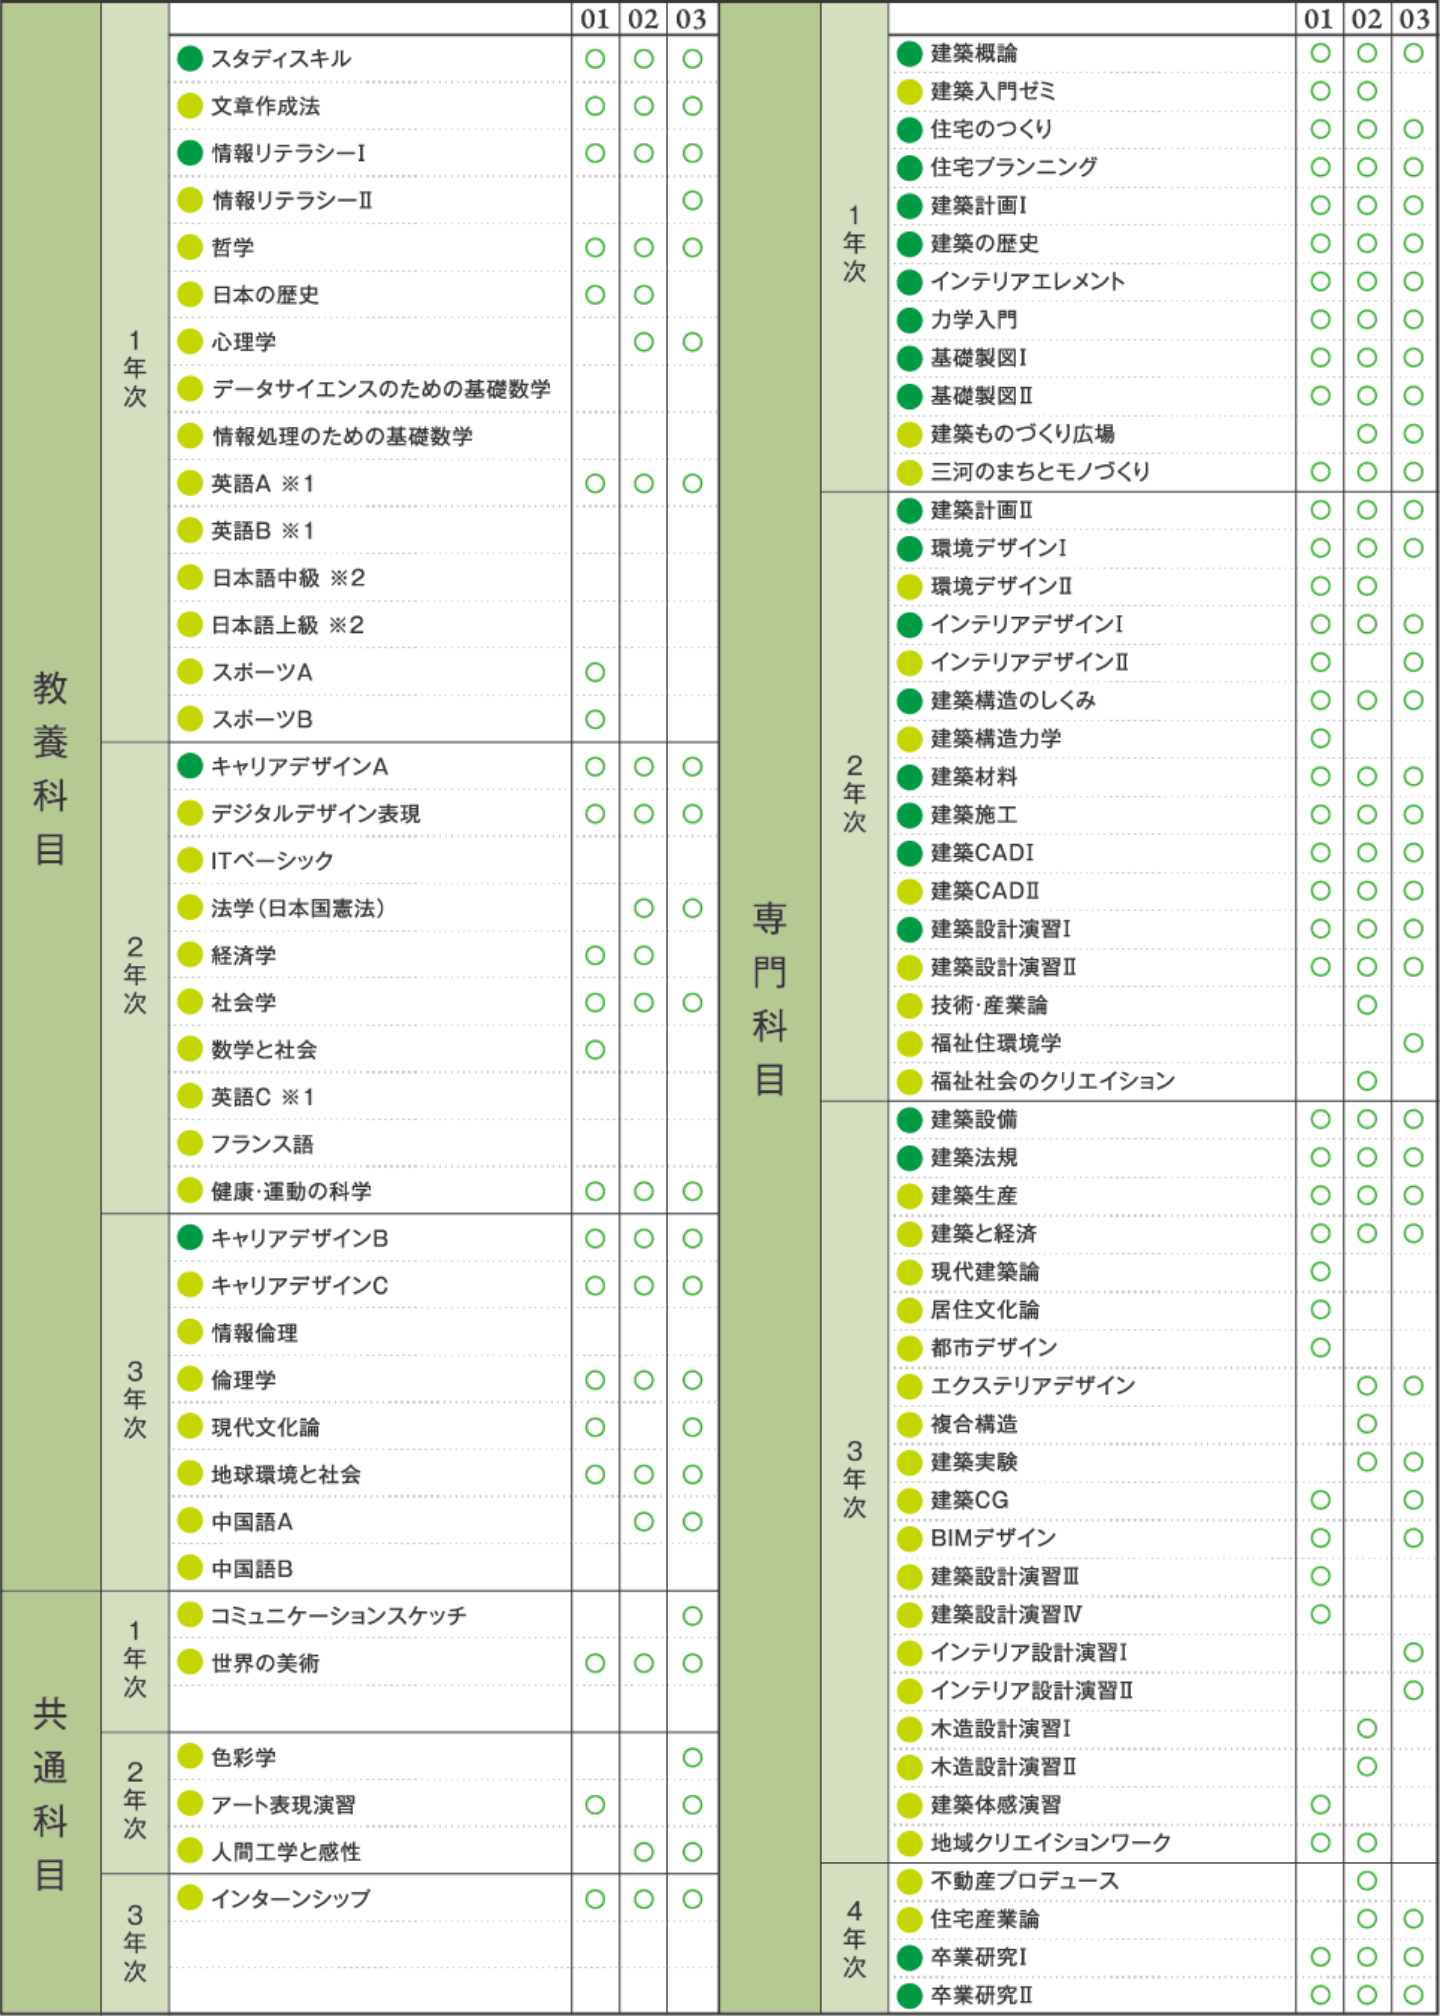Click the 01 circle in the 建築体感演習 row

[x=1320, y=1805]
